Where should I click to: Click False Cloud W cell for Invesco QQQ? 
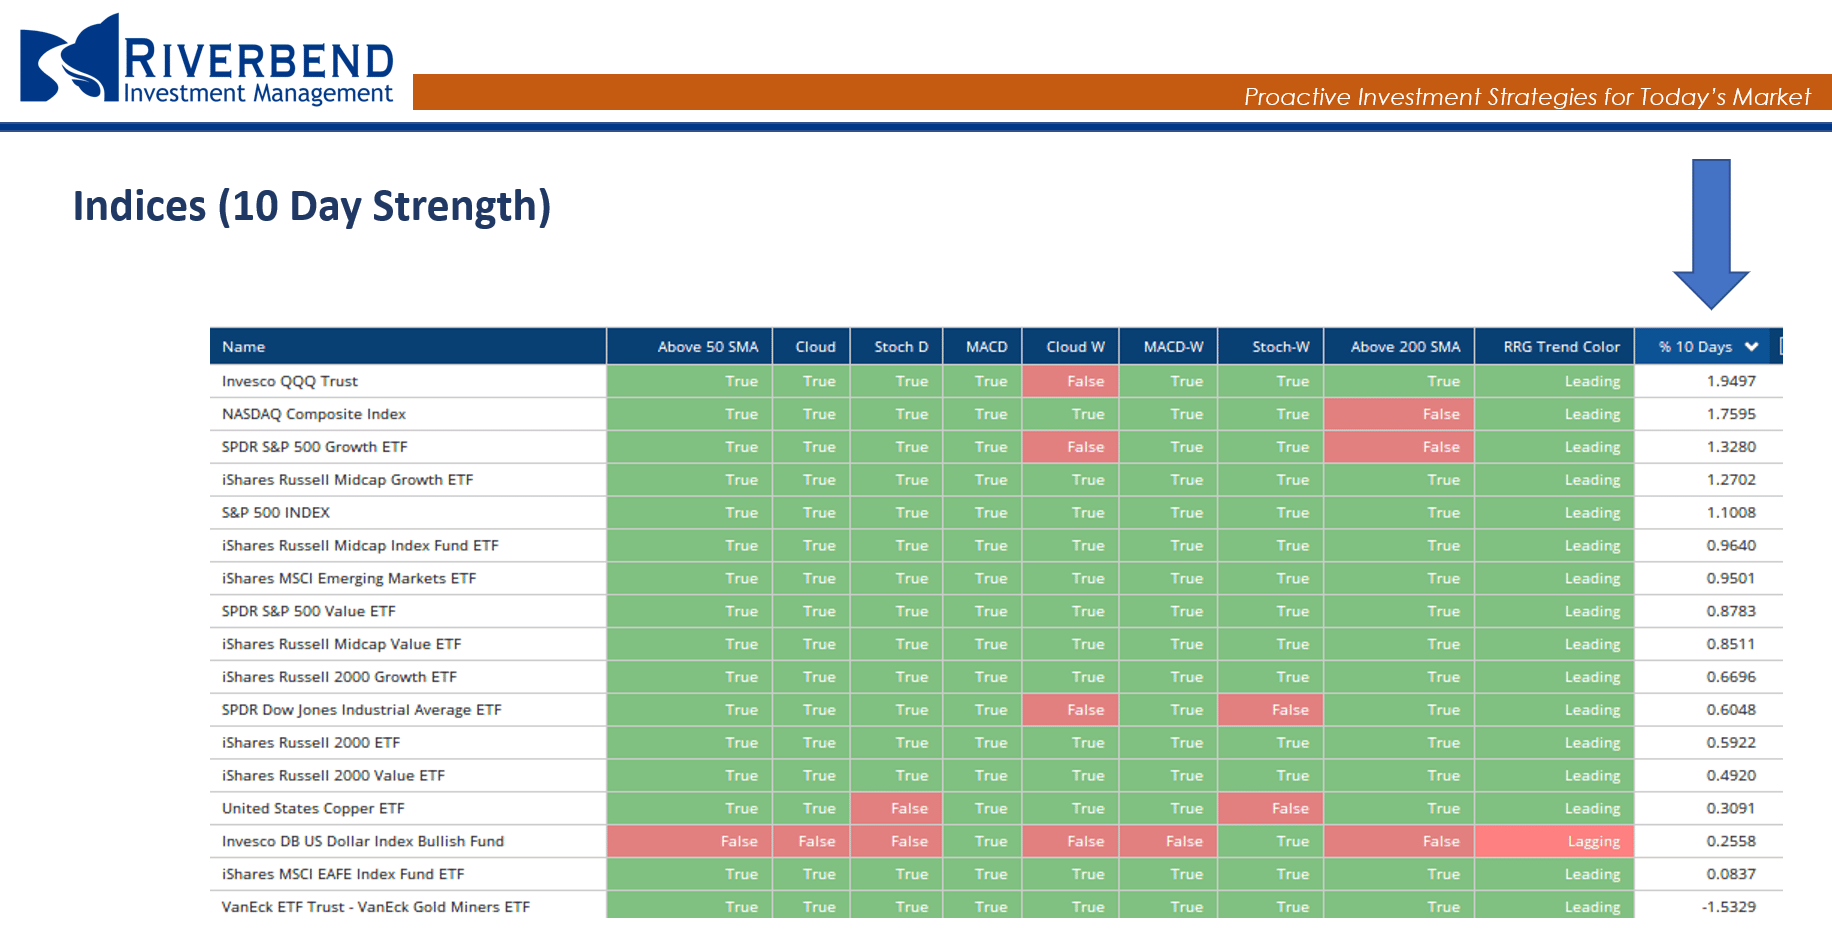(x=1070, y=381)
